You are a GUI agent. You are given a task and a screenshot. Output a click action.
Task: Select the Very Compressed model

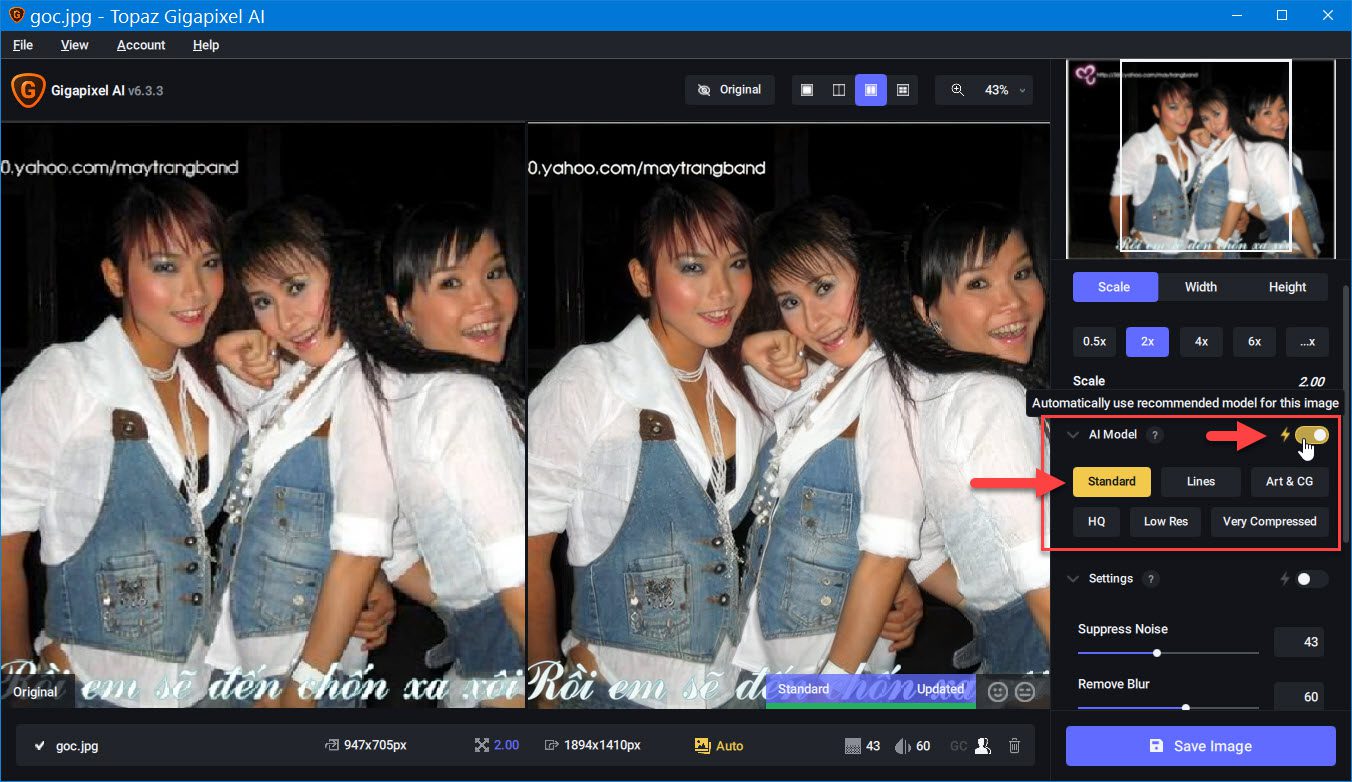coord(1270,522)
